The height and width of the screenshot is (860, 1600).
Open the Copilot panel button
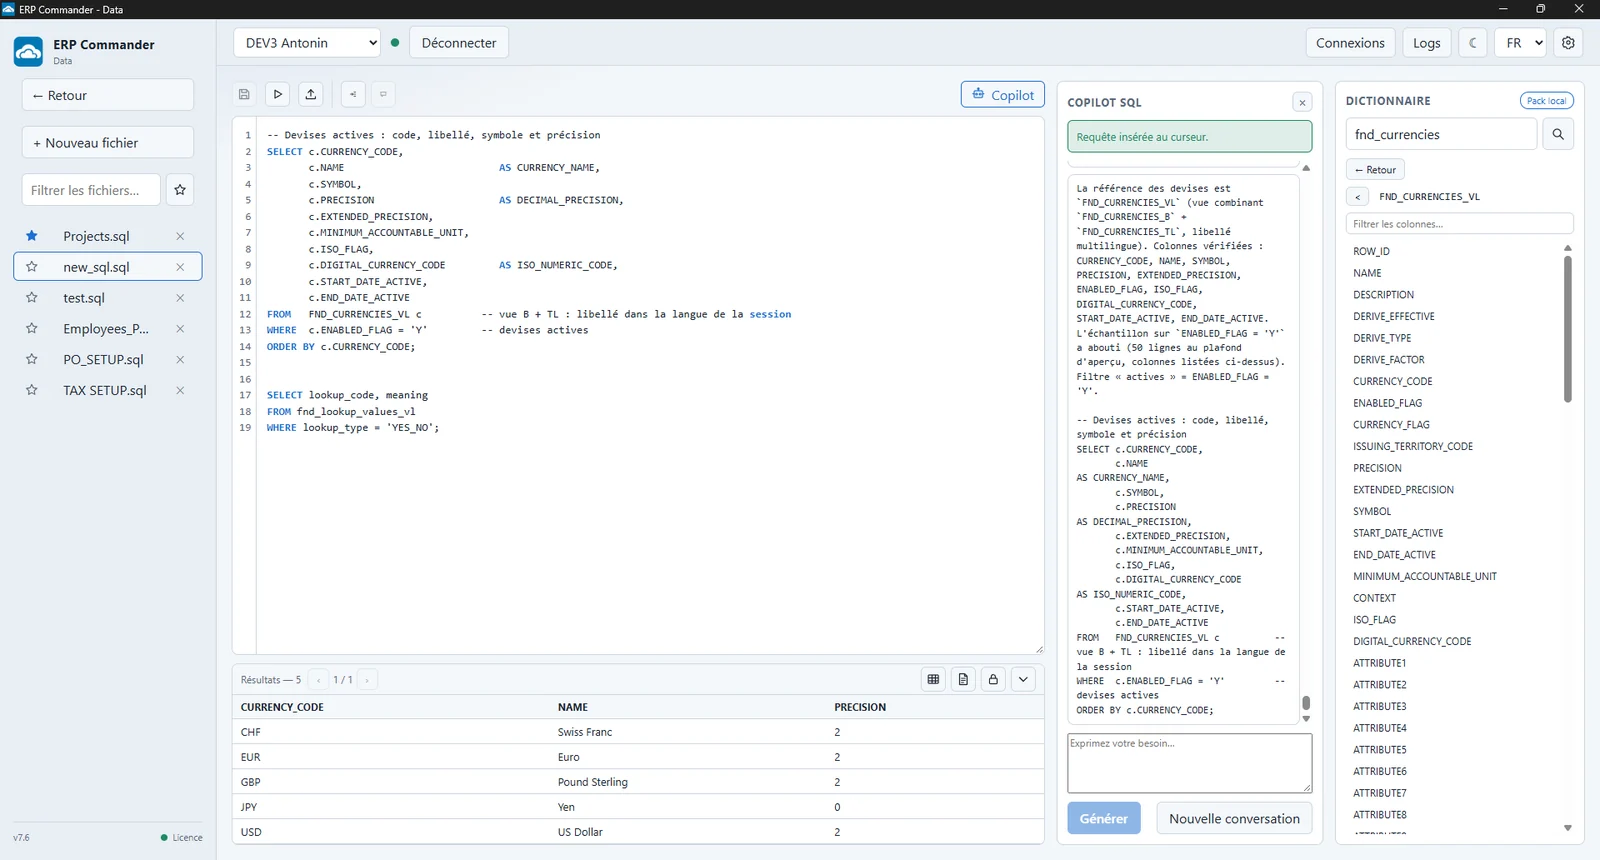point(1003,94)
